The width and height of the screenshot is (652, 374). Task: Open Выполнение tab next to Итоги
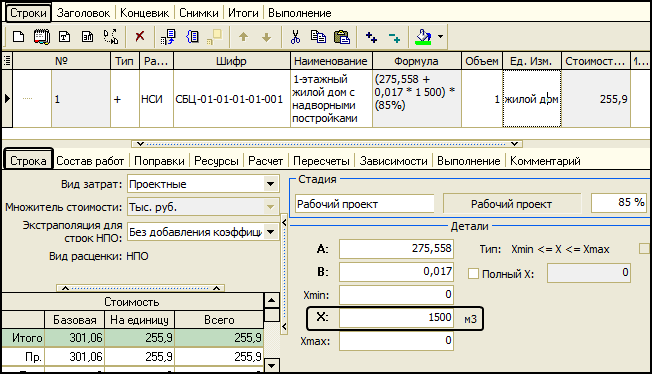(x=299, y=13)
